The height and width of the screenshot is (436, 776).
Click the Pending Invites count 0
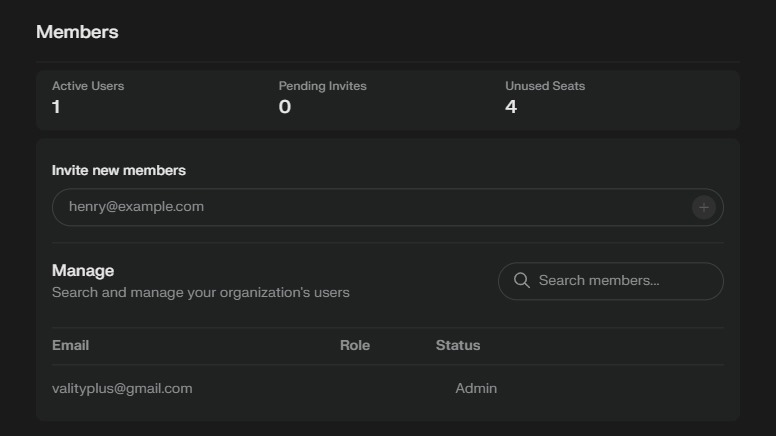[285, 107]
